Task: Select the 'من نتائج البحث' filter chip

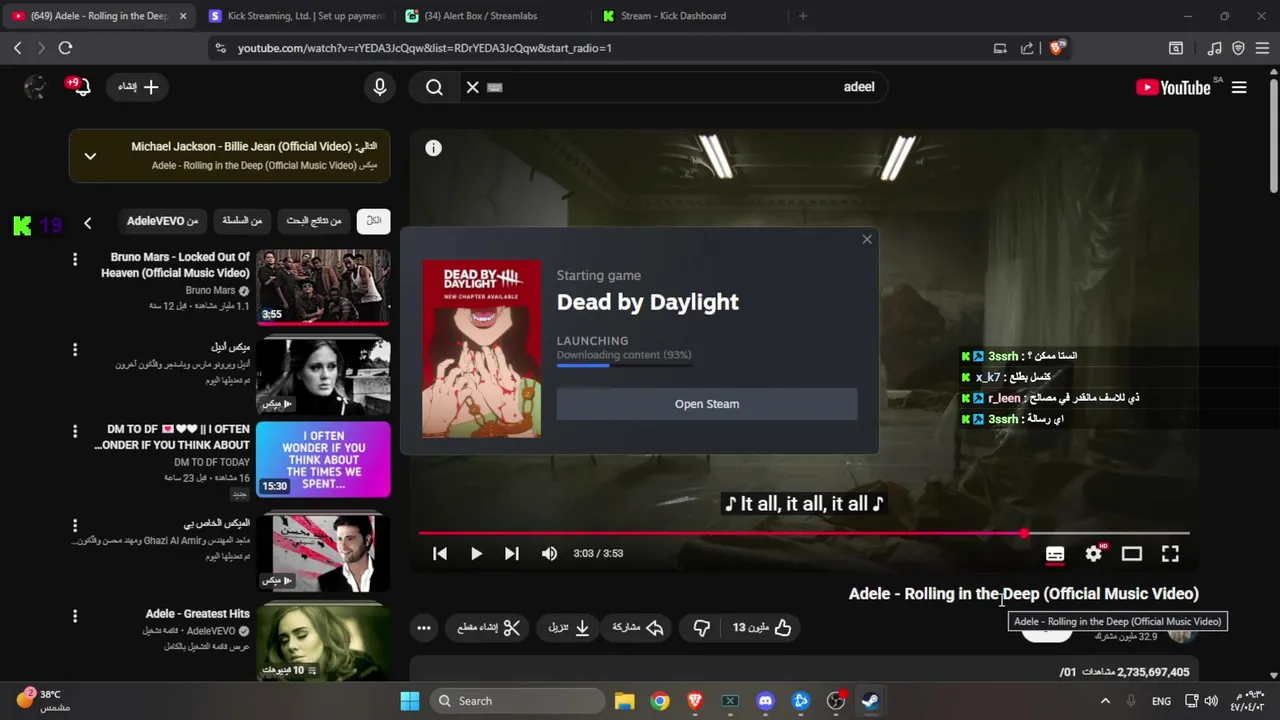Action: coord(314,221)
